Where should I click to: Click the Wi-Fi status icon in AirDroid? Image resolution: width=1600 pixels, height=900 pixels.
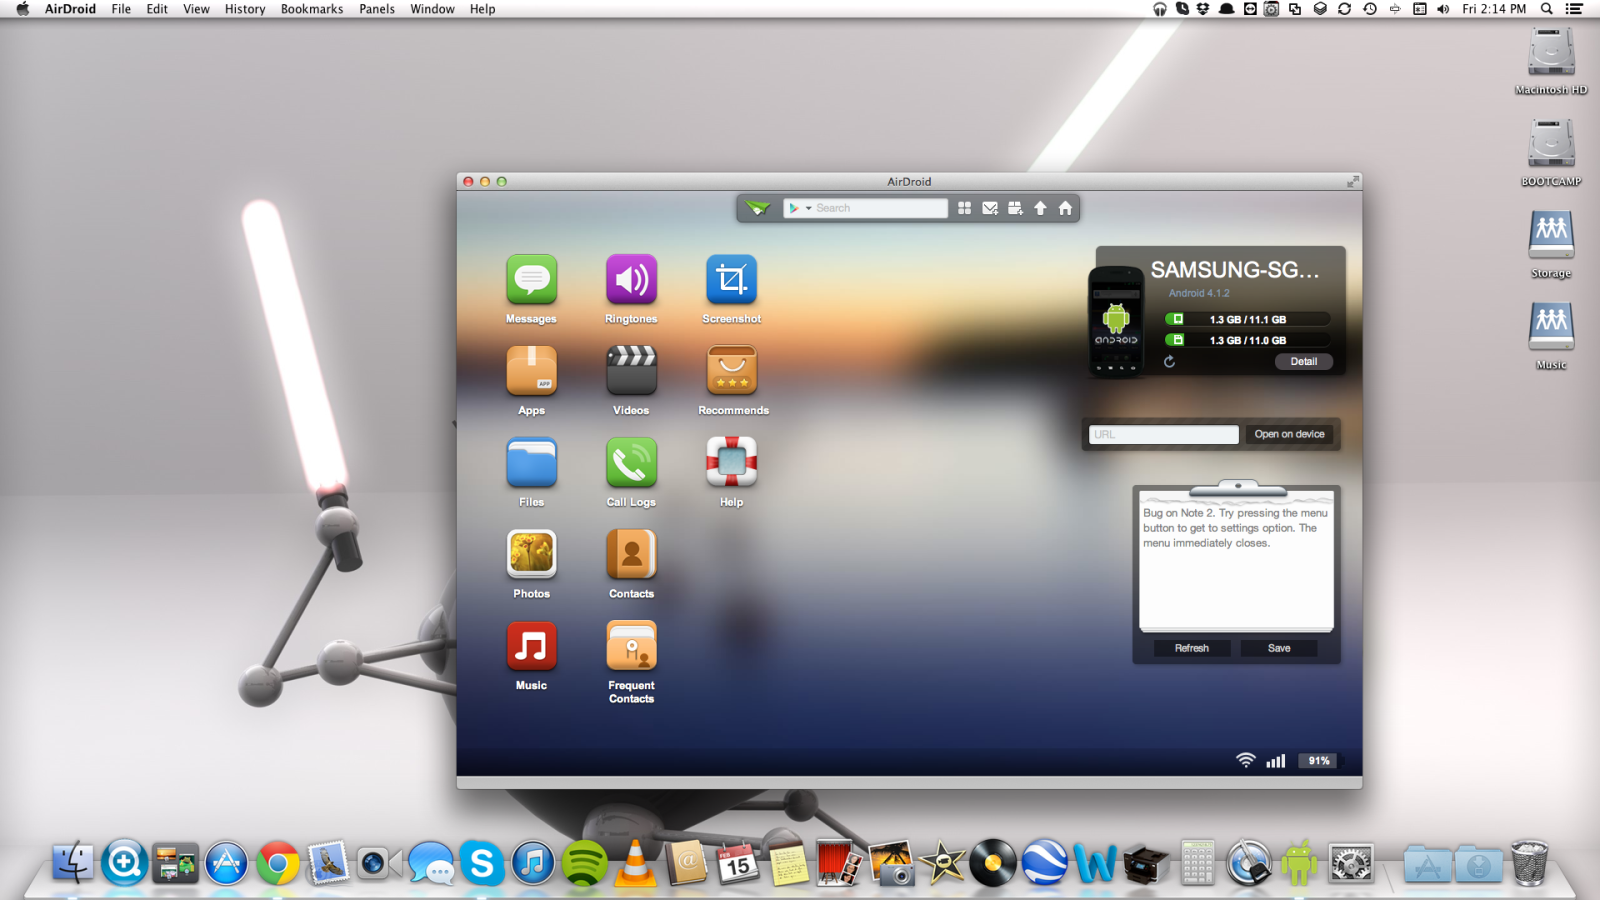click(x=1245, y=760)
